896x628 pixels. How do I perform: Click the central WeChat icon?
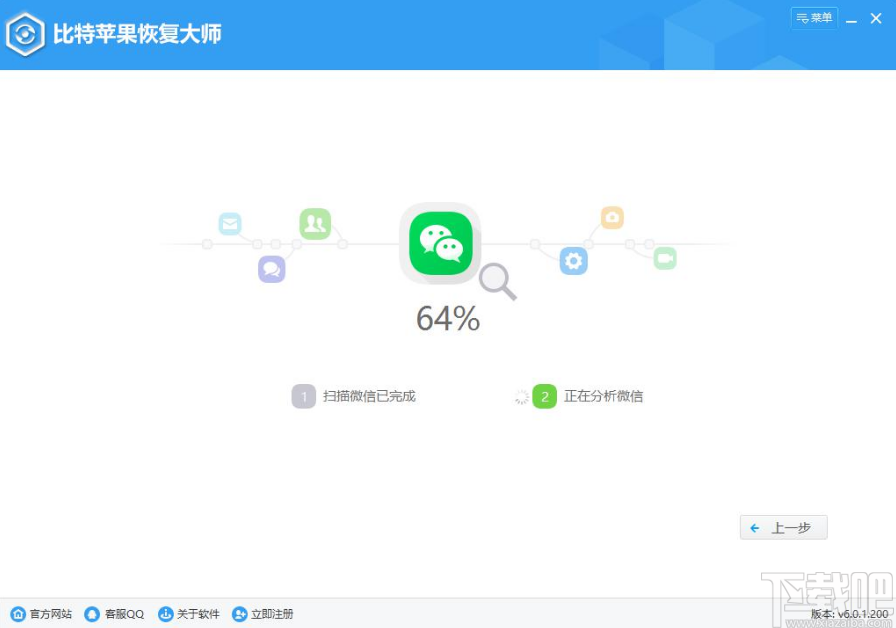(441, 243)
